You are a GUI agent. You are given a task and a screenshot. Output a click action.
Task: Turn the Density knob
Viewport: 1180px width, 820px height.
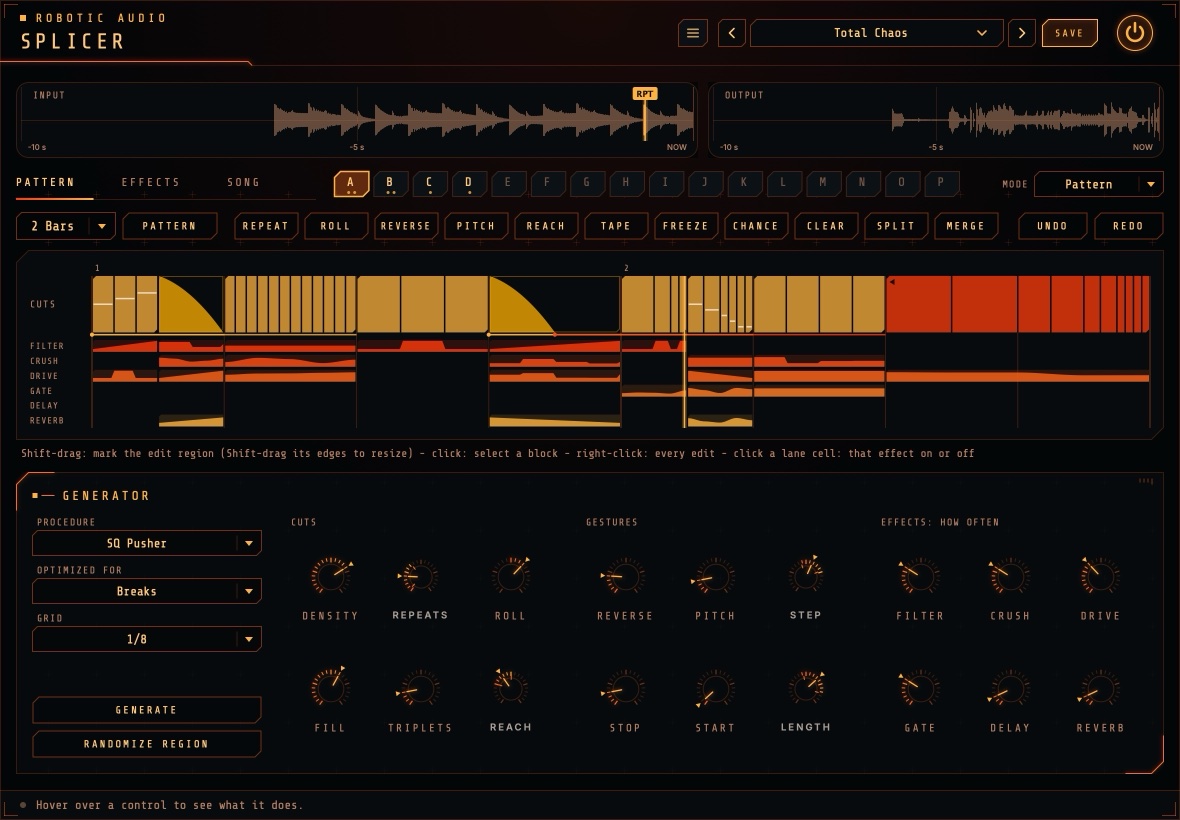[x=330, y=576]
